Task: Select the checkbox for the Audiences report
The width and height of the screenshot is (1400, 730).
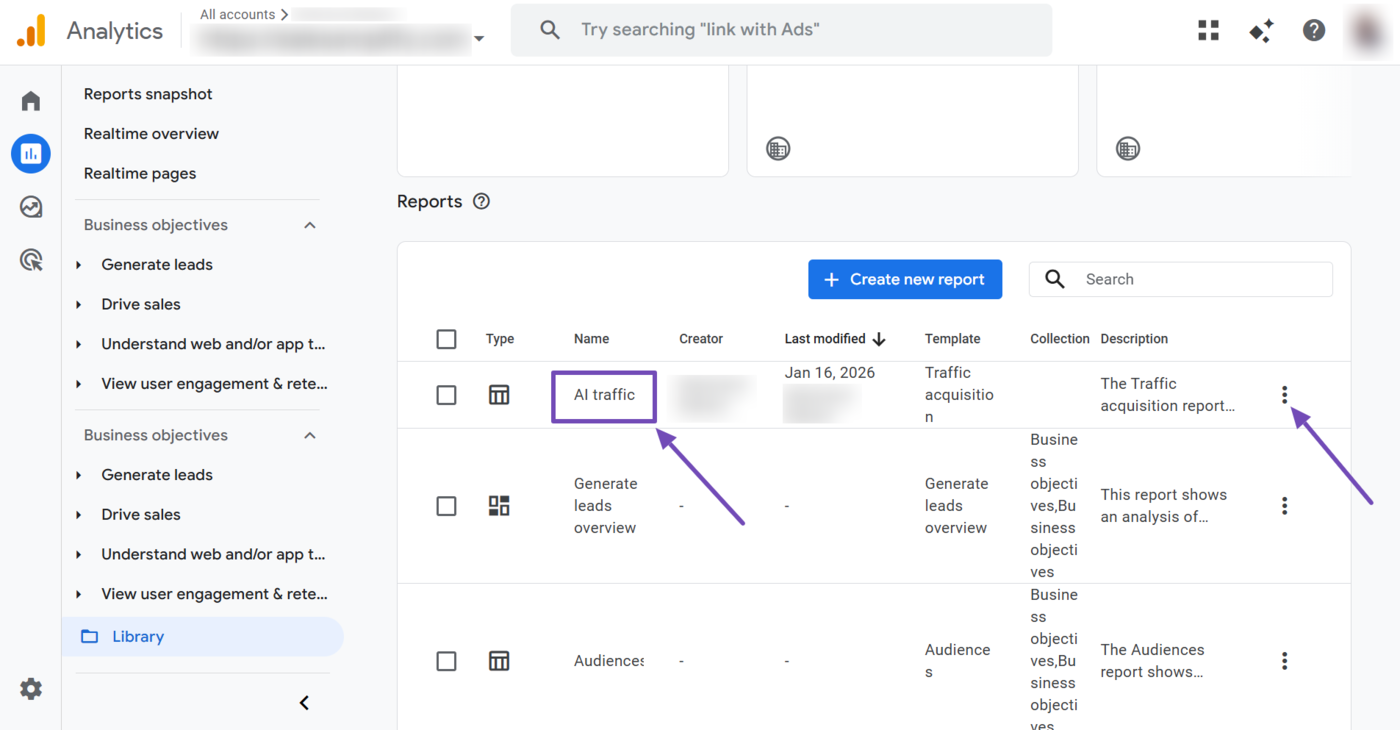Action: (x=446, y=660)
